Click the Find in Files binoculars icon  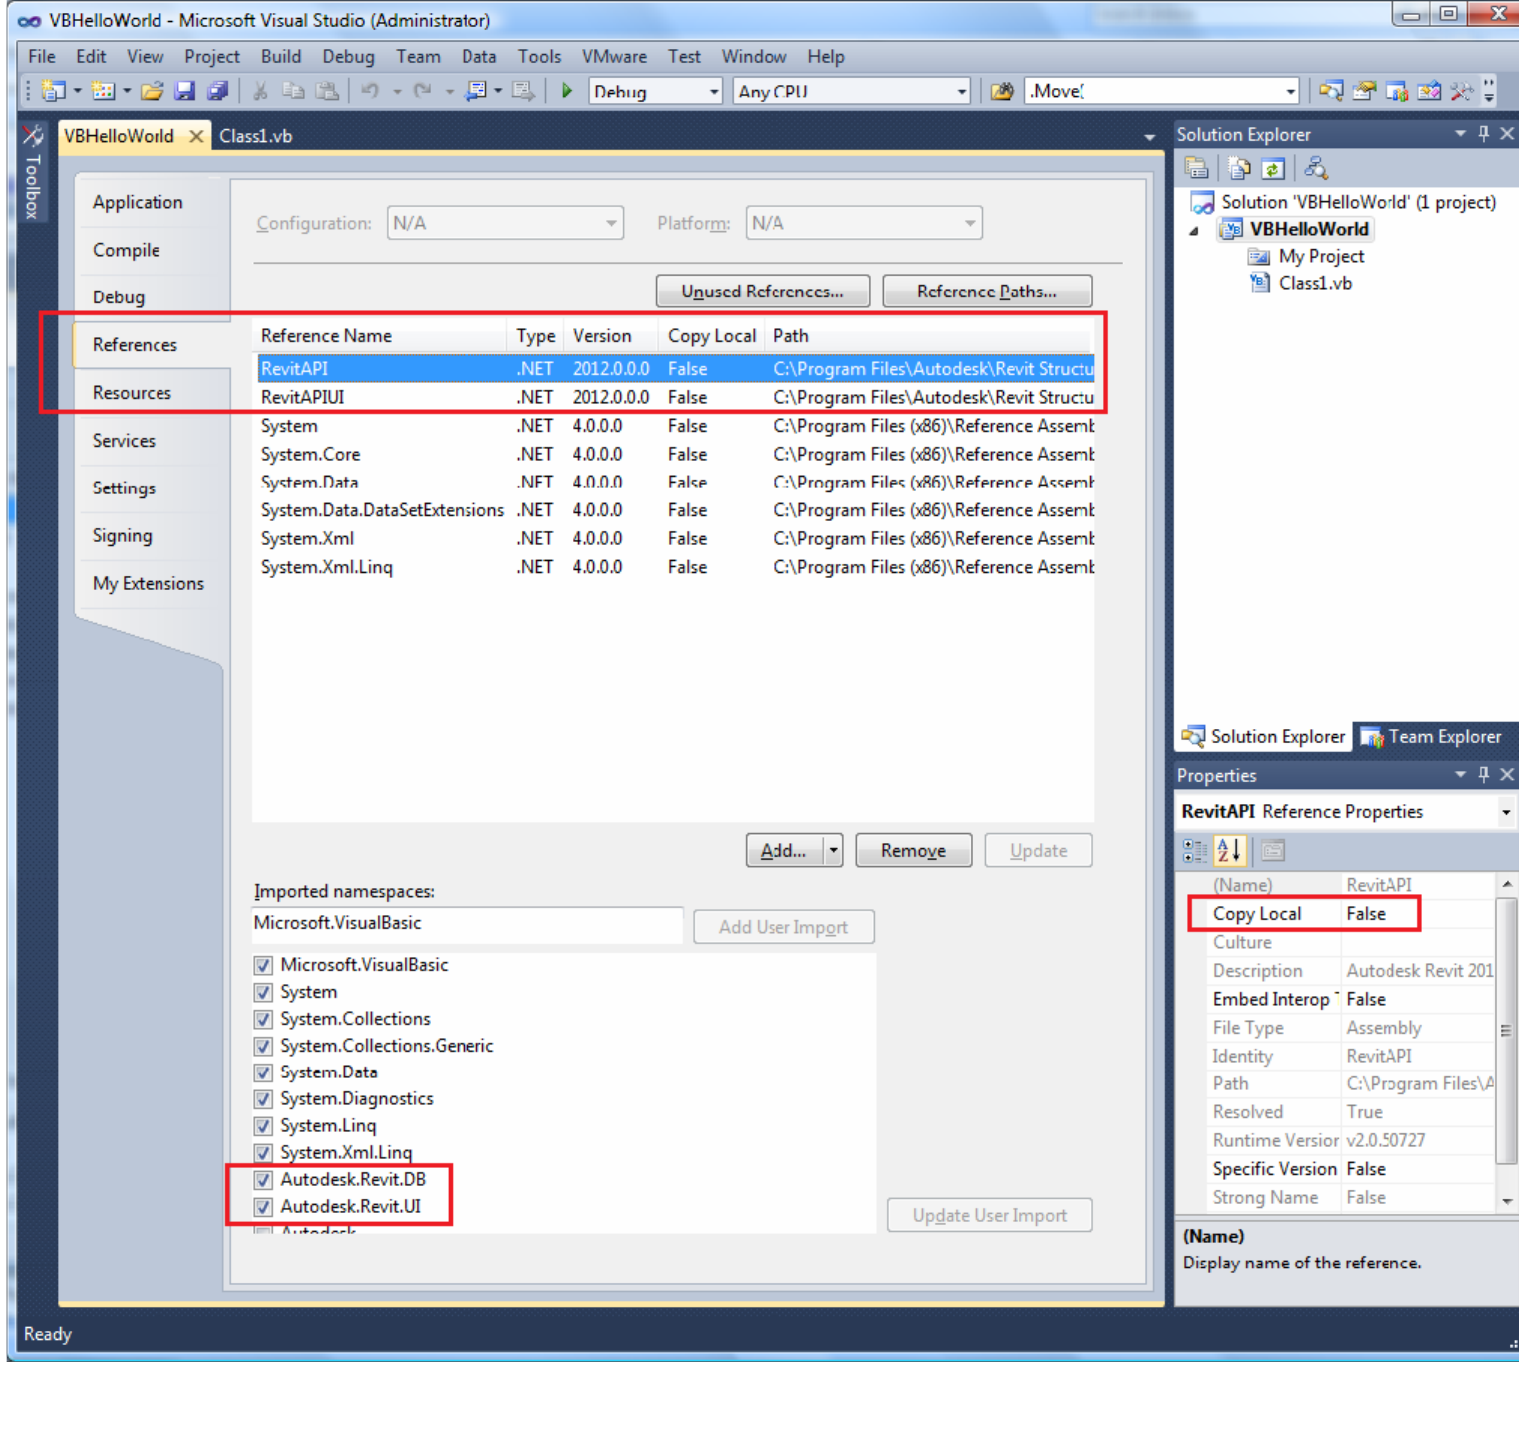(1001, 91)
